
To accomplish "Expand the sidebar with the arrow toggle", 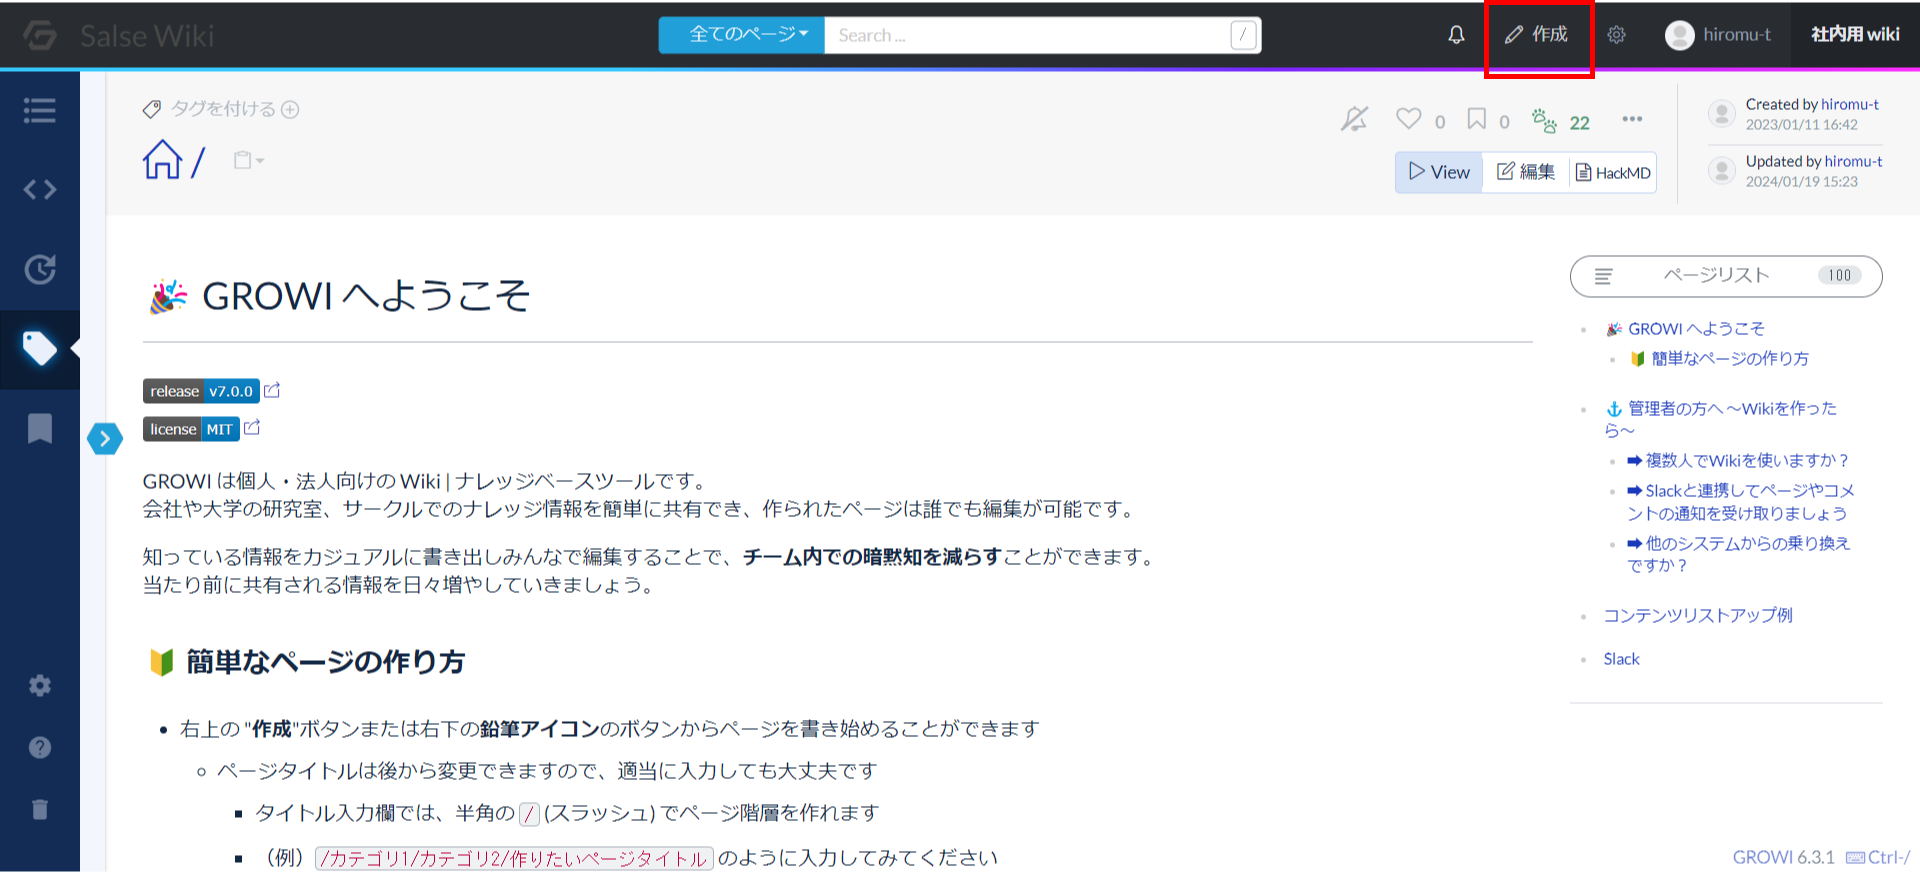I will [105, 438].
